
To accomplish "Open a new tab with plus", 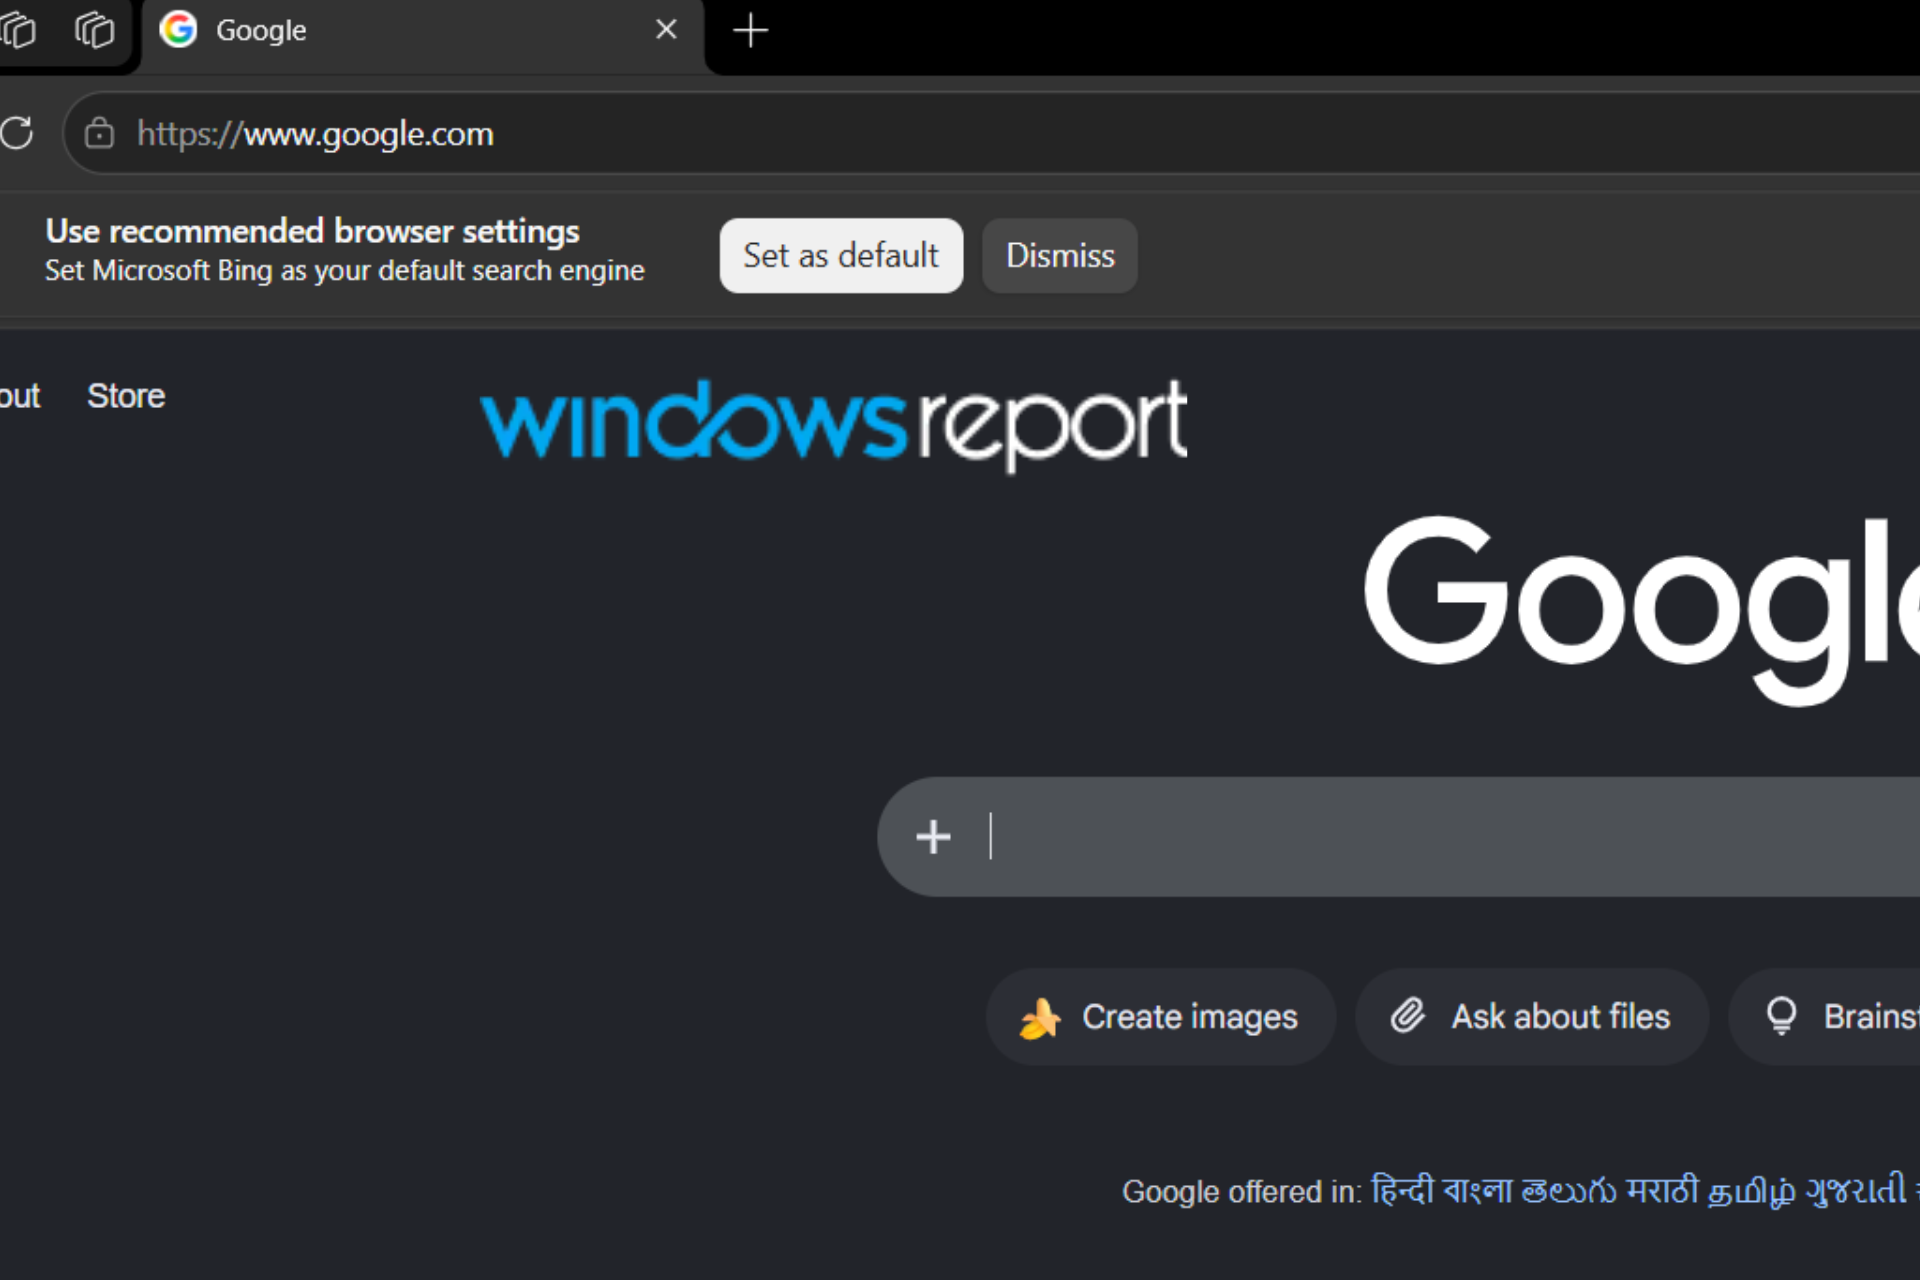I will click(x=750, y=31).
